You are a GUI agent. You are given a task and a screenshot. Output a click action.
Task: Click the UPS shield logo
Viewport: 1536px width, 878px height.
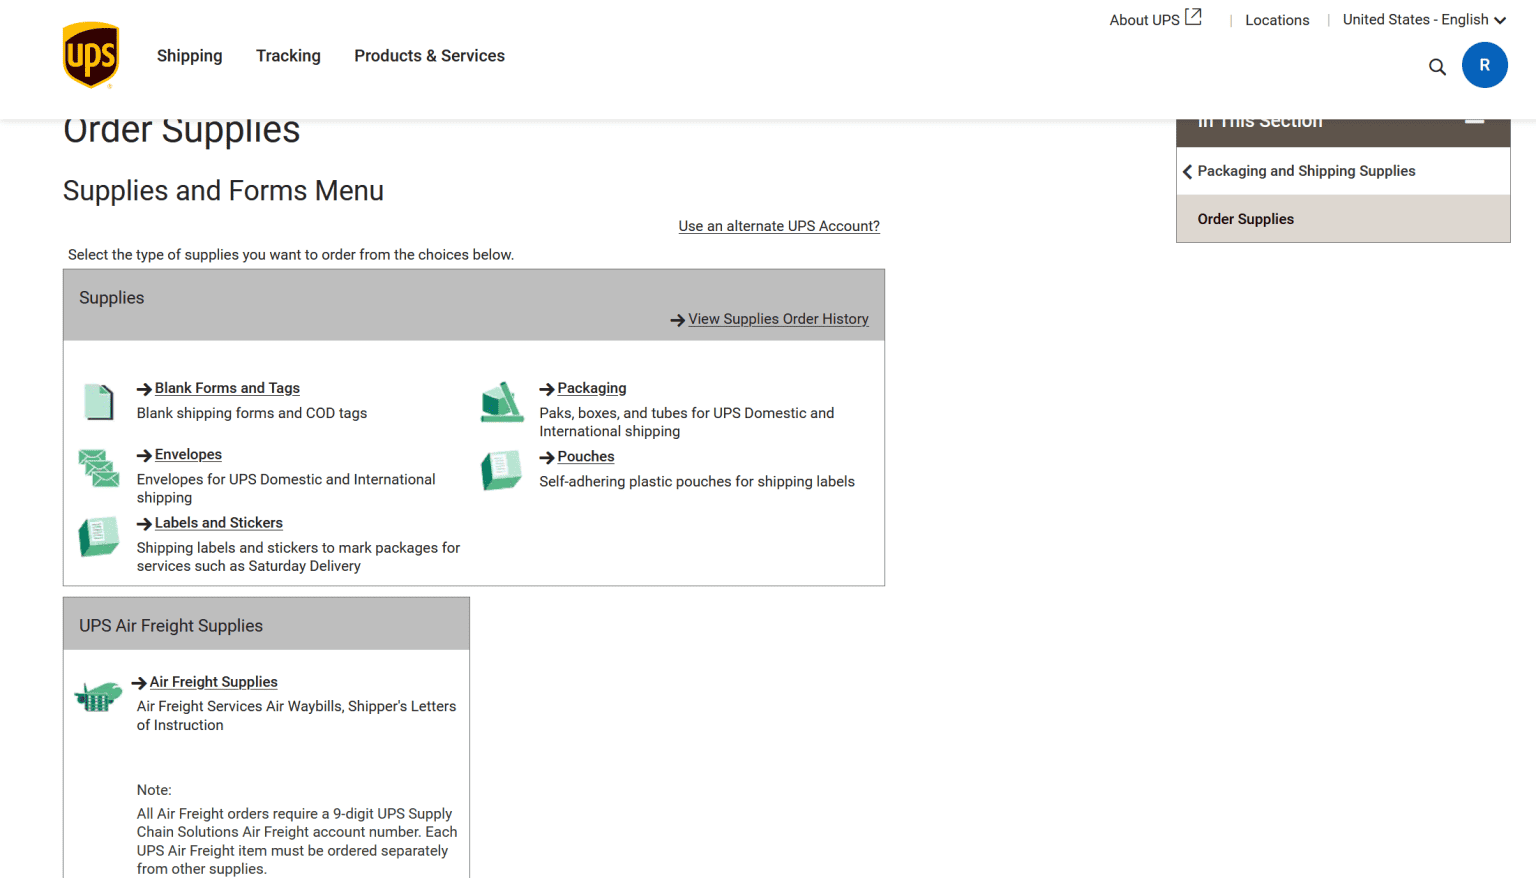click(91, 56)
